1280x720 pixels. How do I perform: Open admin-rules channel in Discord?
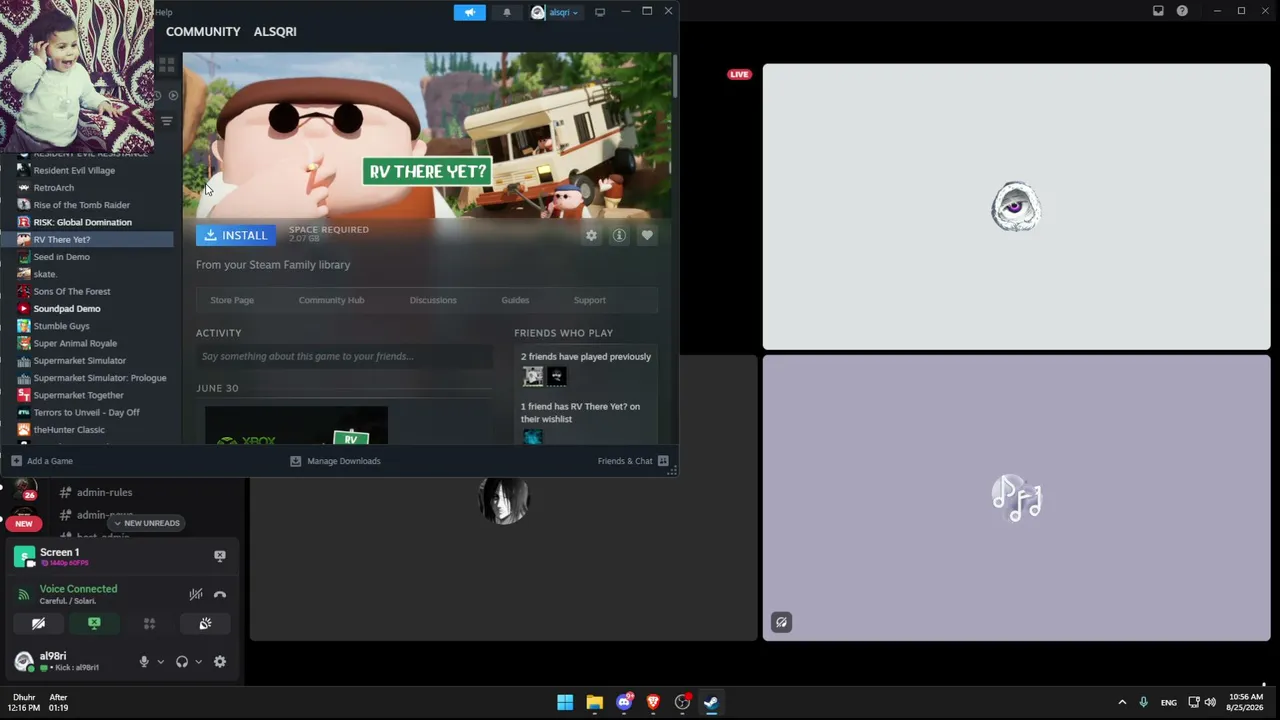click(x=104, y=492)
